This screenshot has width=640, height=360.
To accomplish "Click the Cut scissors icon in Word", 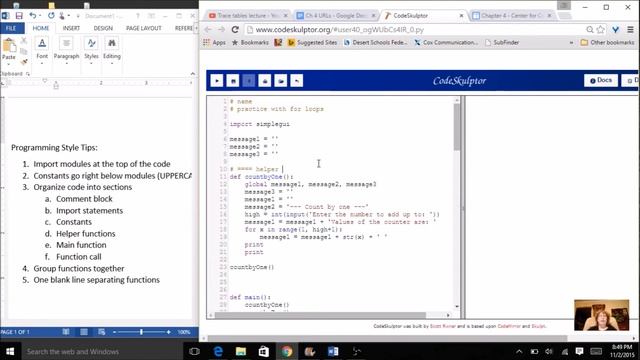I will (x=24, y=40).
